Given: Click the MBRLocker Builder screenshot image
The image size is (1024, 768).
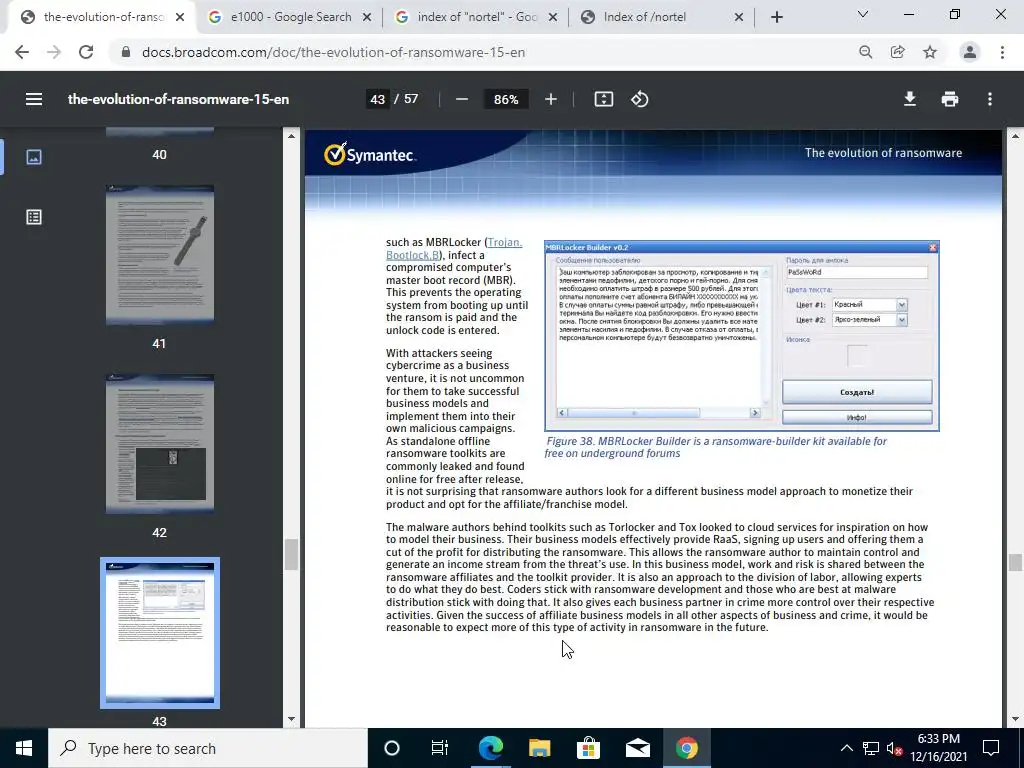Looking at the screenshot, I should coord(742,336).
